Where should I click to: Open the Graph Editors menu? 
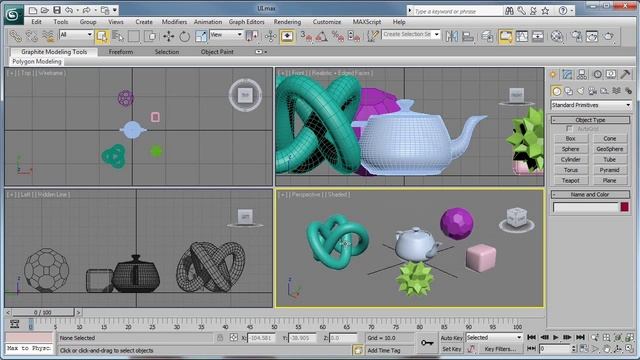point(247,22)
